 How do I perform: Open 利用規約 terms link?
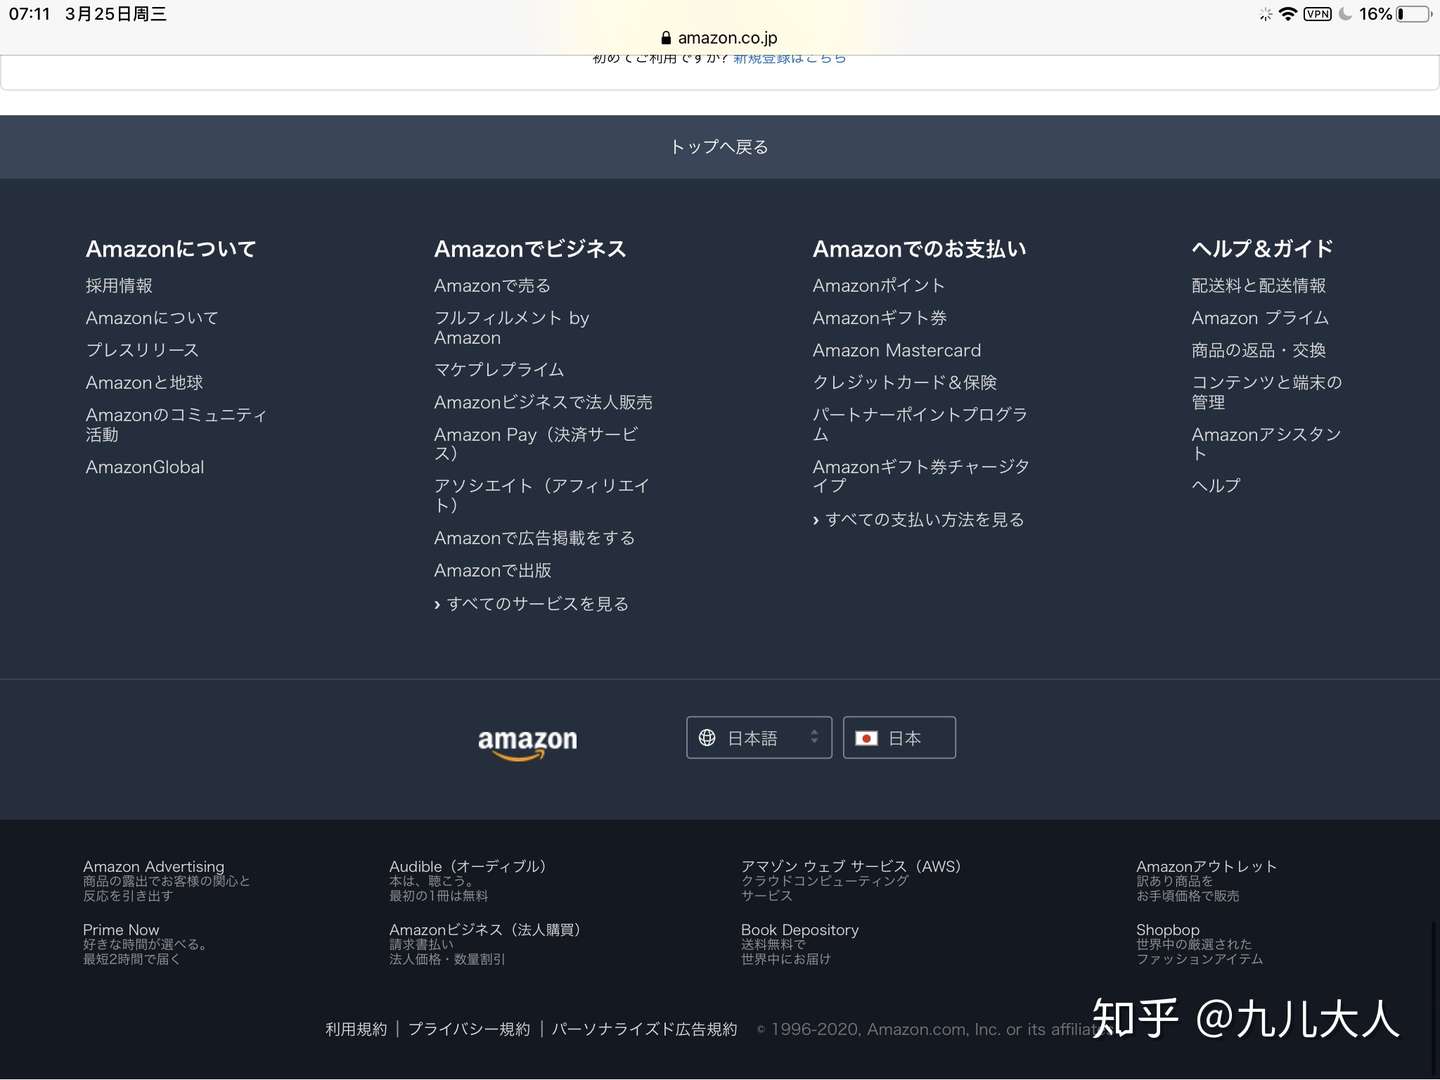[356, 1029]
